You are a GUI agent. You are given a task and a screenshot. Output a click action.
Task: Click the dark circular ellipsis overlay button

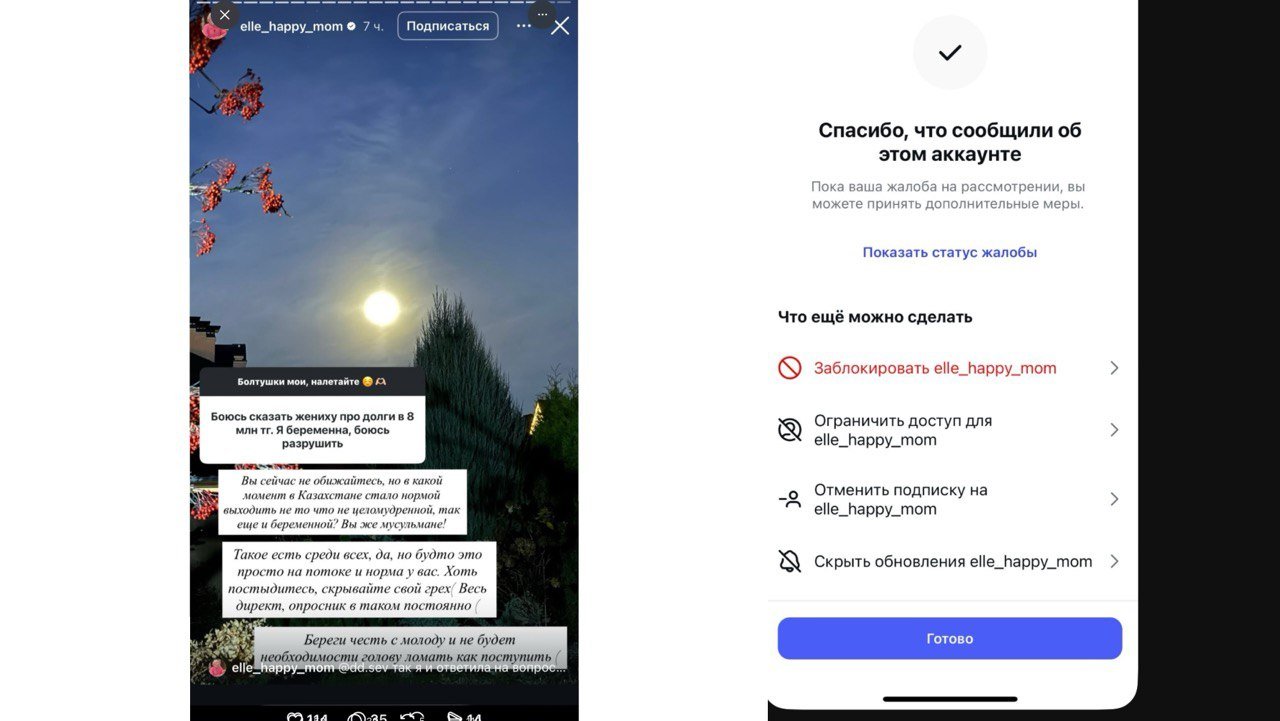click(542, 14)
